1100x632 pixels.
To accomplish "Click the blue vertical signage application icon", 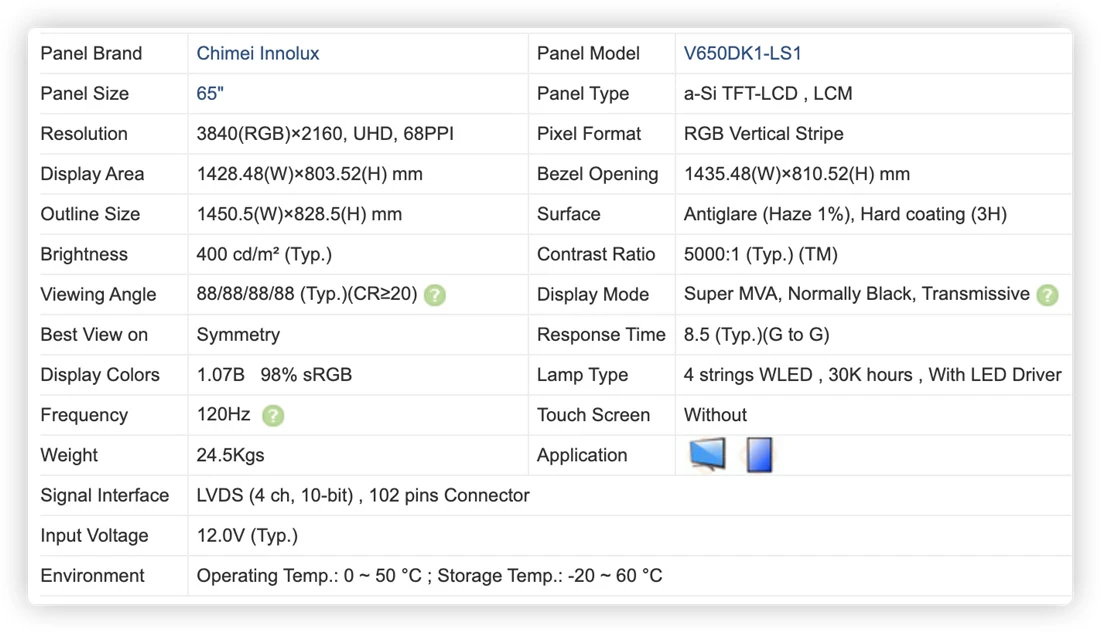I will 759,455.
